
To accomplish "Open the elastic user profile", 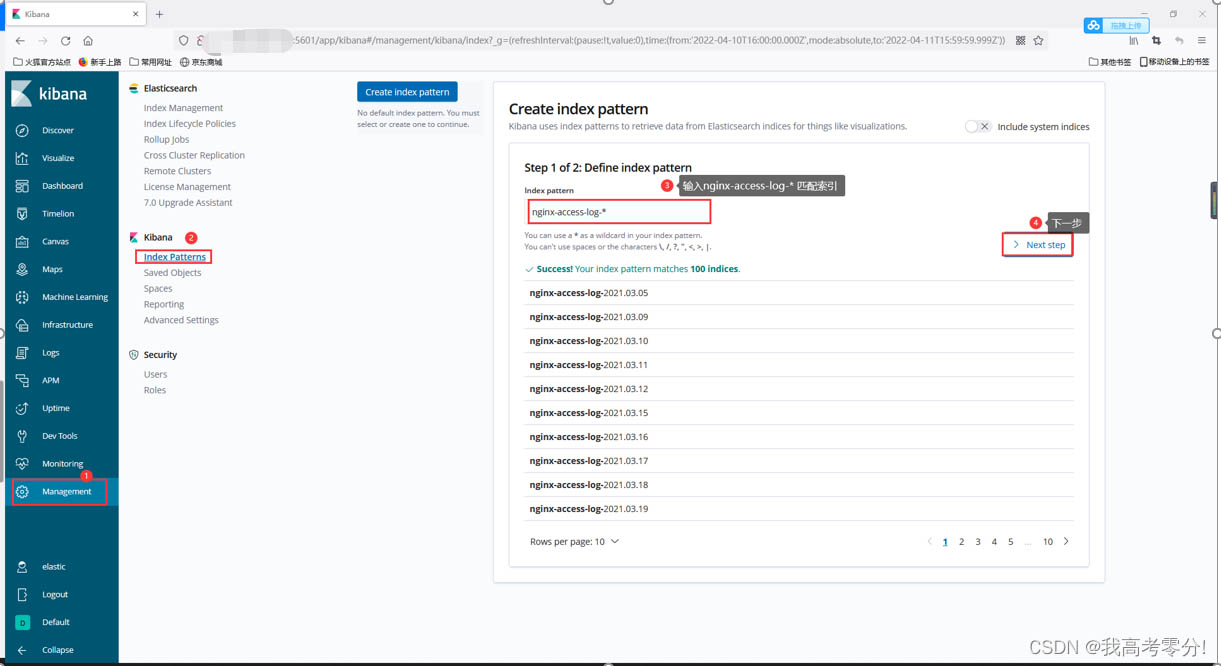I will (53, 567).
